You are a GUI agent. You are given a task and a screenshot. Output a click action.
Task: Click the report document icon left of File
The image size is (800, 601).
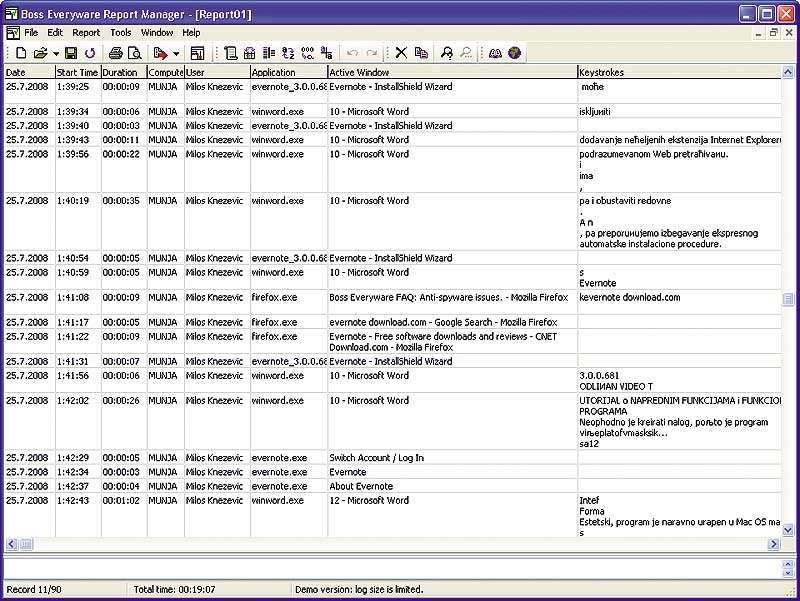[x=13, y=33]
